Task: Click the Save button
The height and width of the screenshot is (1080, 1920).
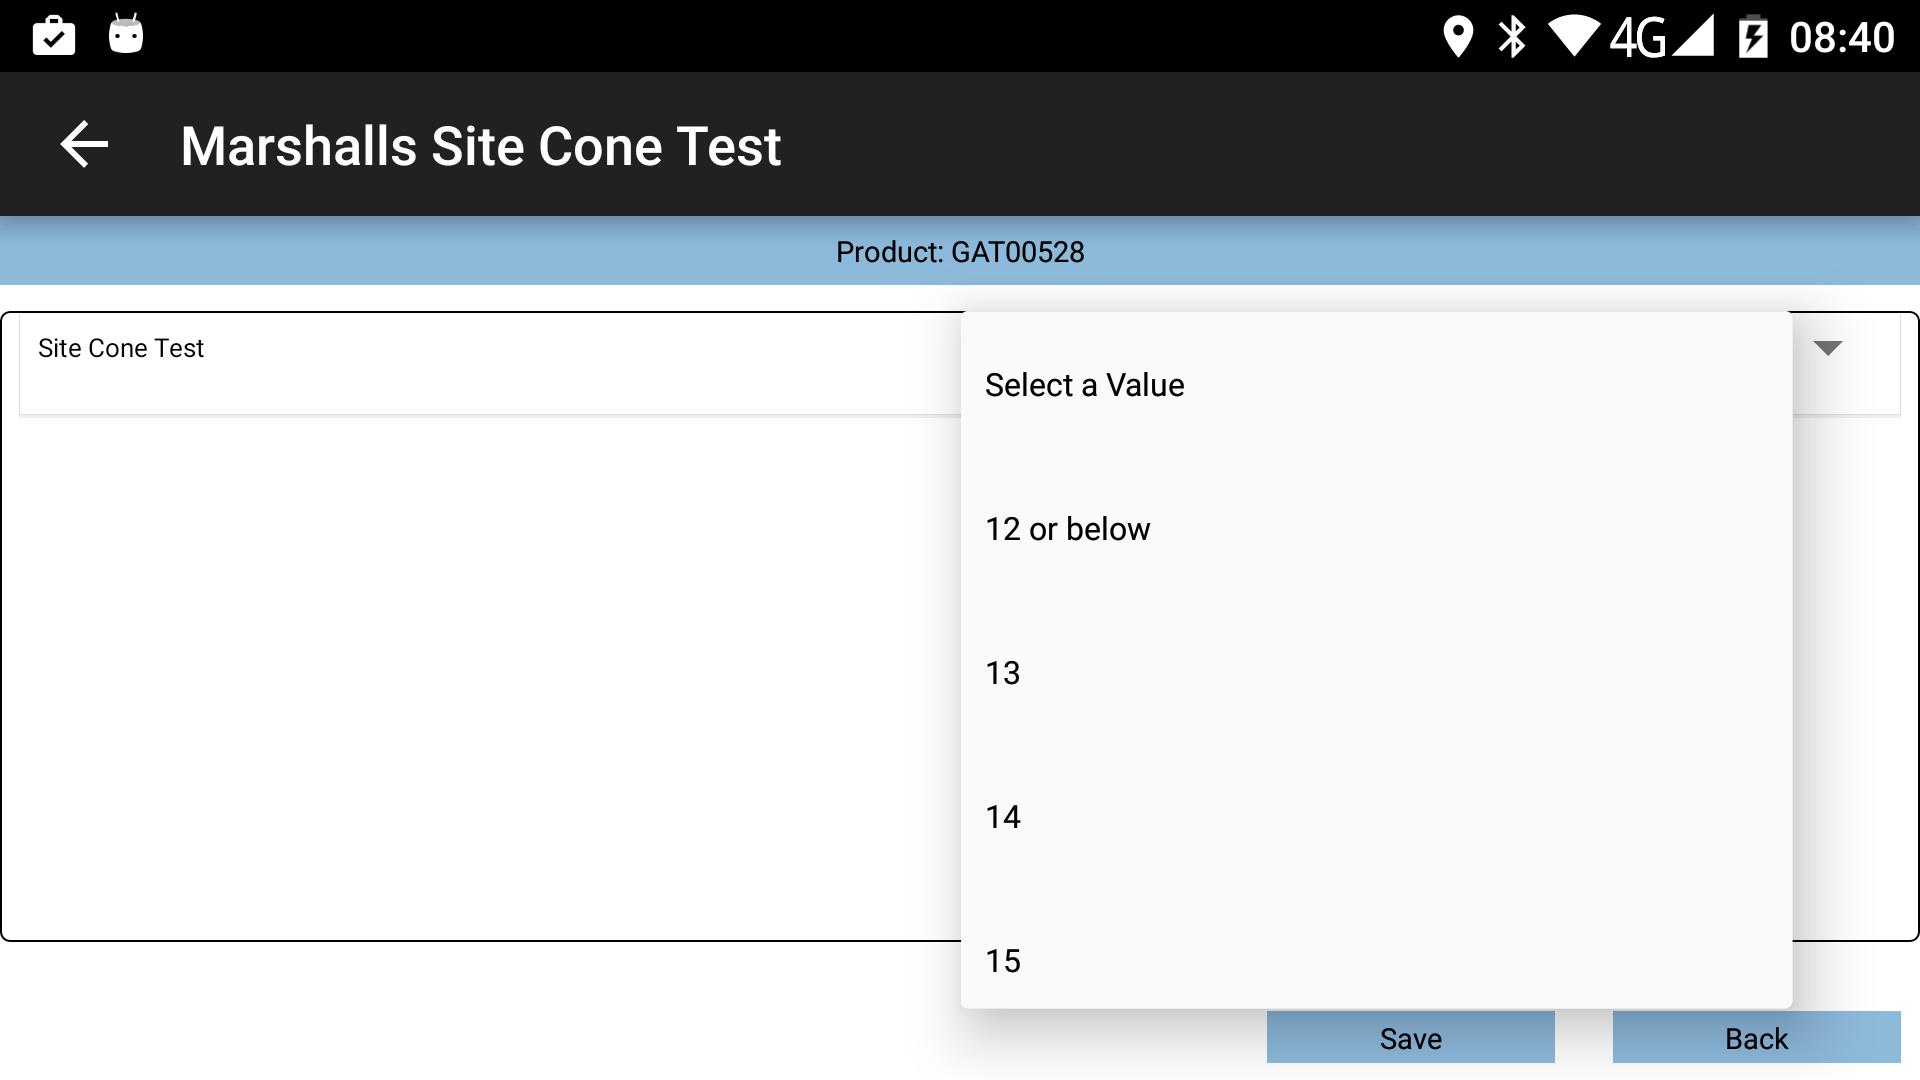Action: click(1410, 1038)
